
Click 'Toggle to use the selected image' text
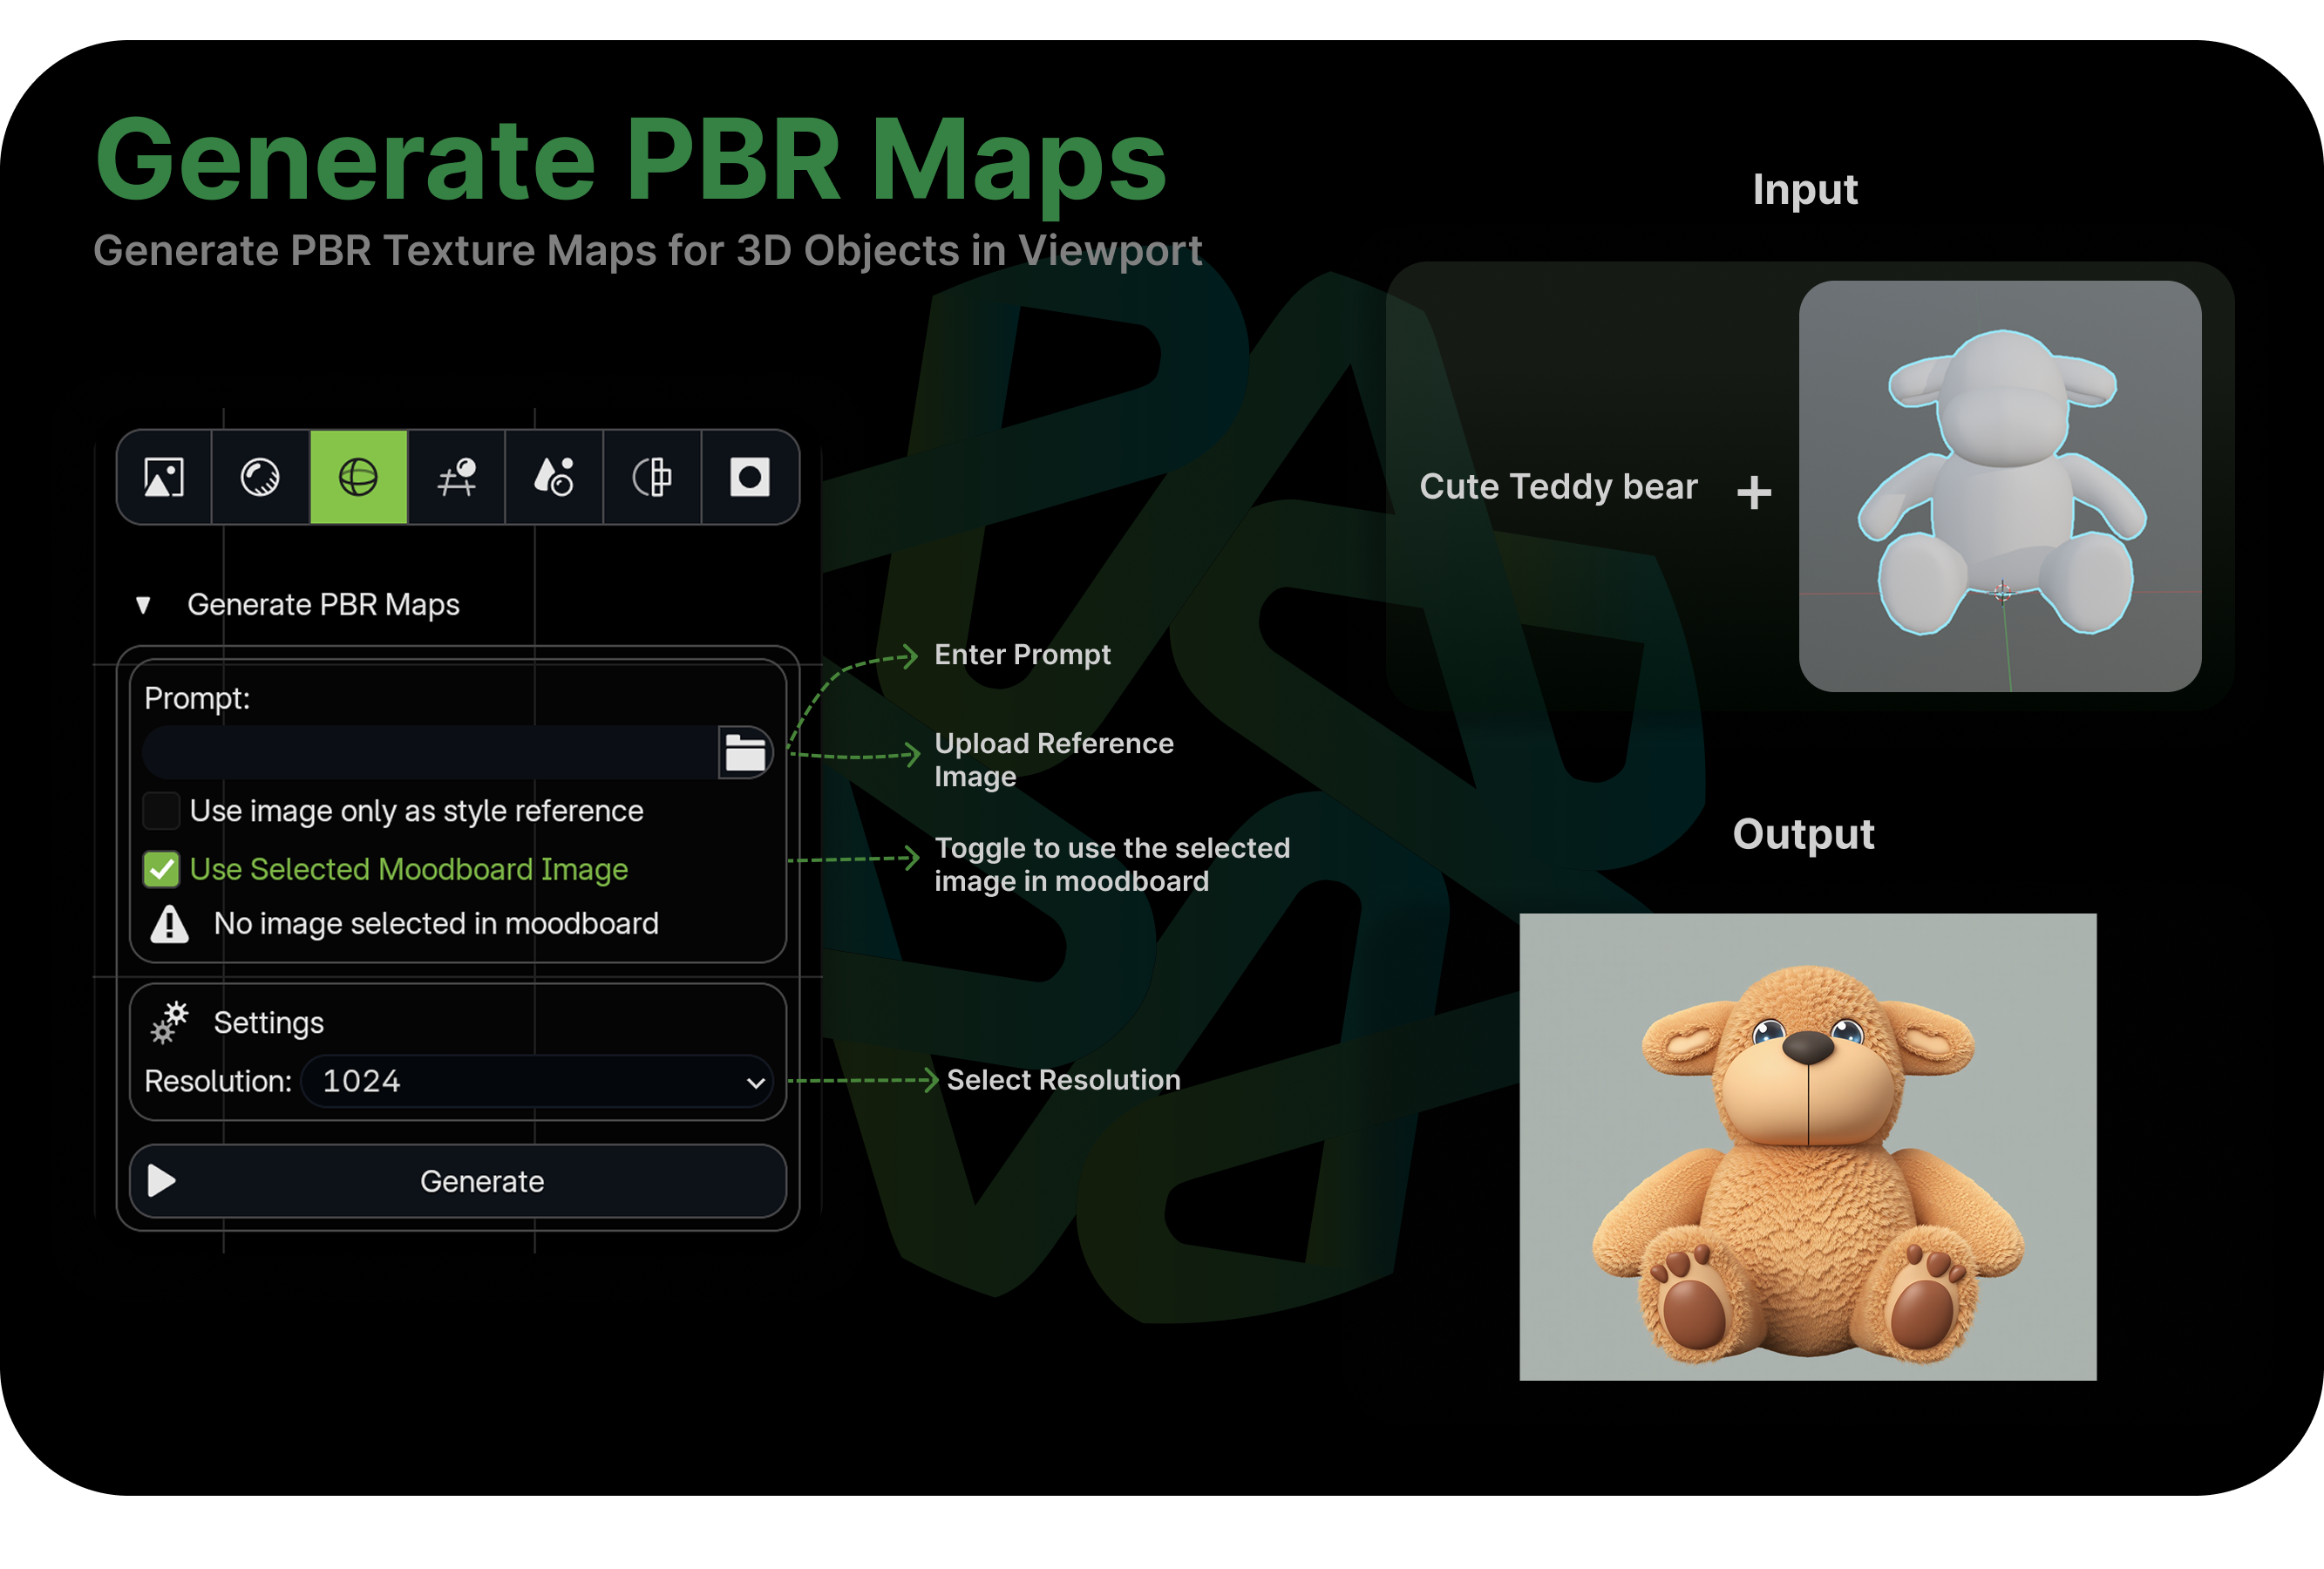click(x=1112, y=864)
